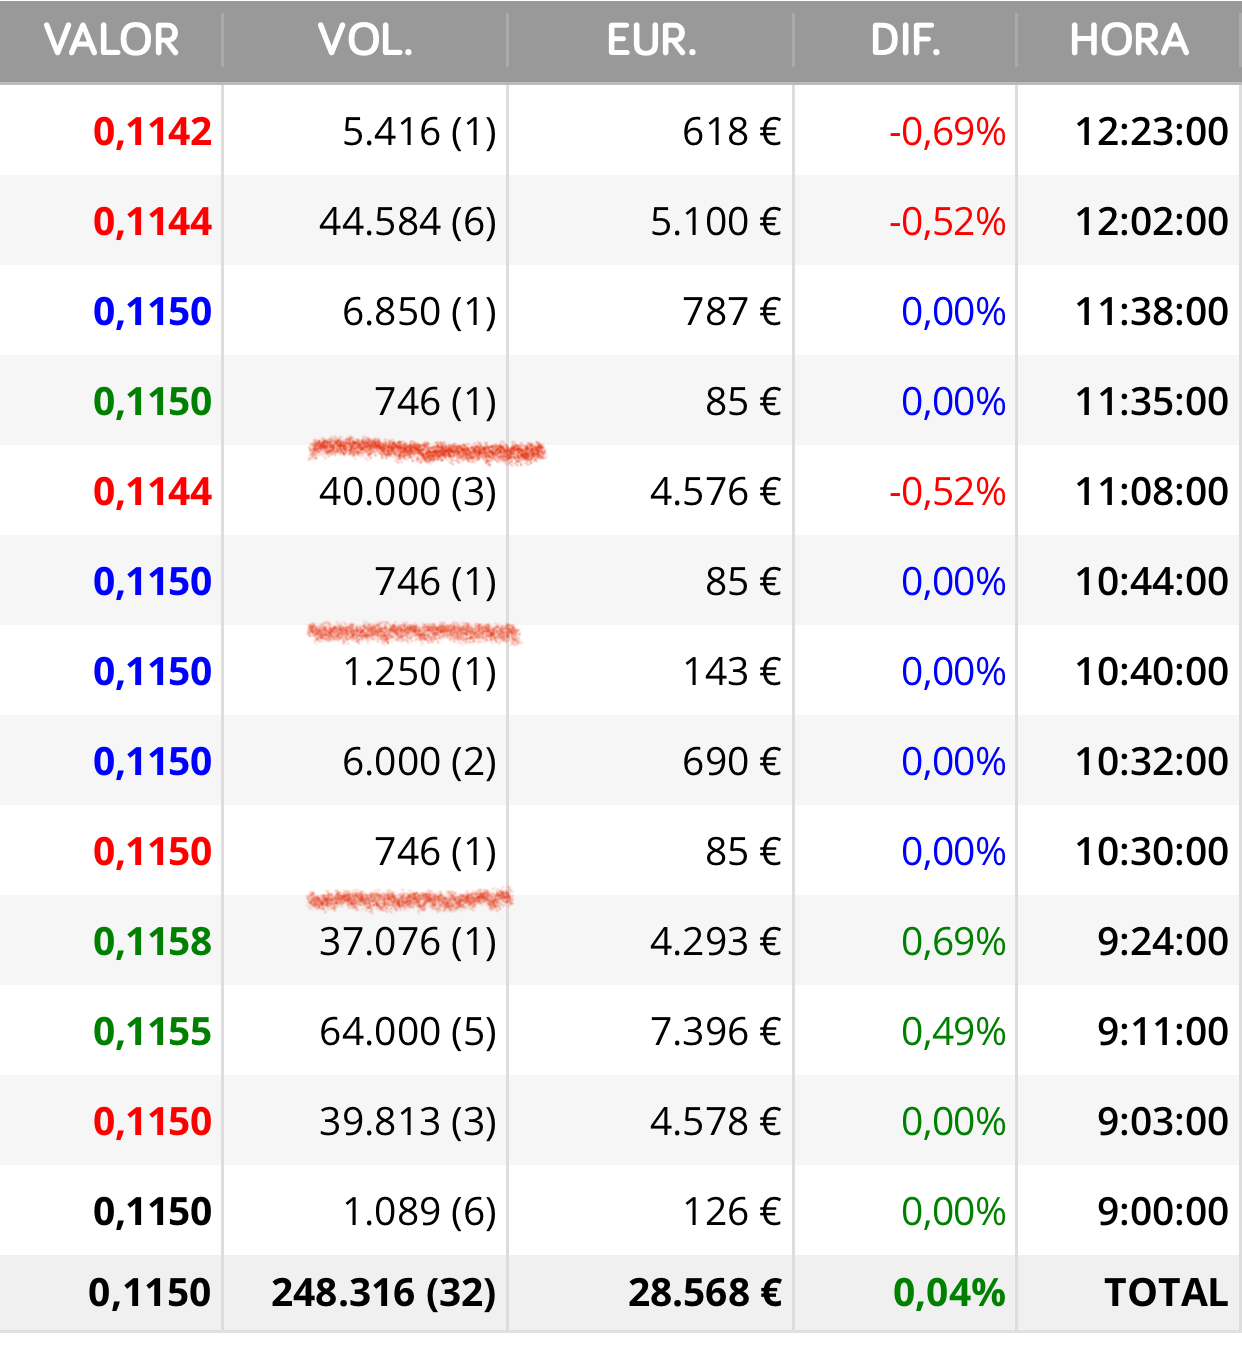The height and width of the screenshot is (1354, 1242).
Task: Click the 1.250 (1) volume cell
Action: click(419, 672)
